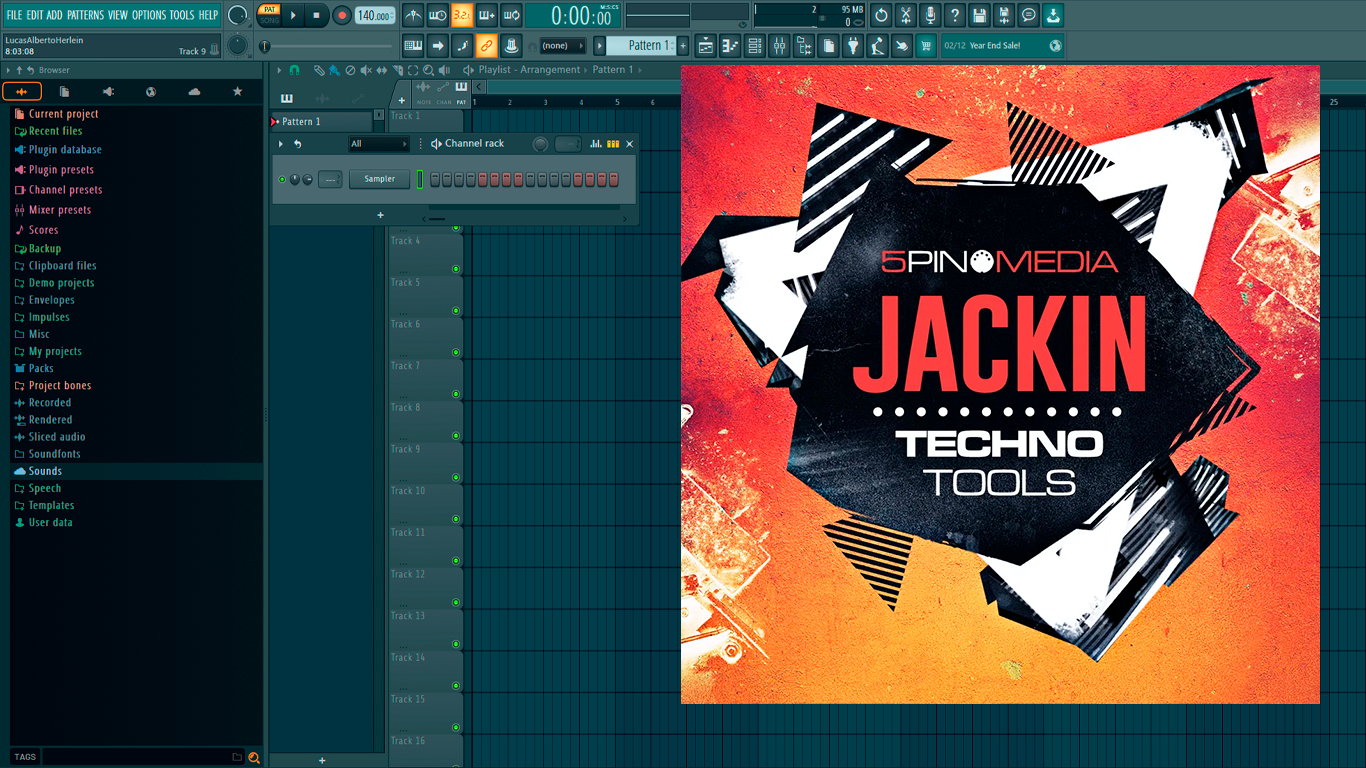Open the All channel filter dropdown
The height and width of the screenshot is (768, 1366).
point(378,144)
